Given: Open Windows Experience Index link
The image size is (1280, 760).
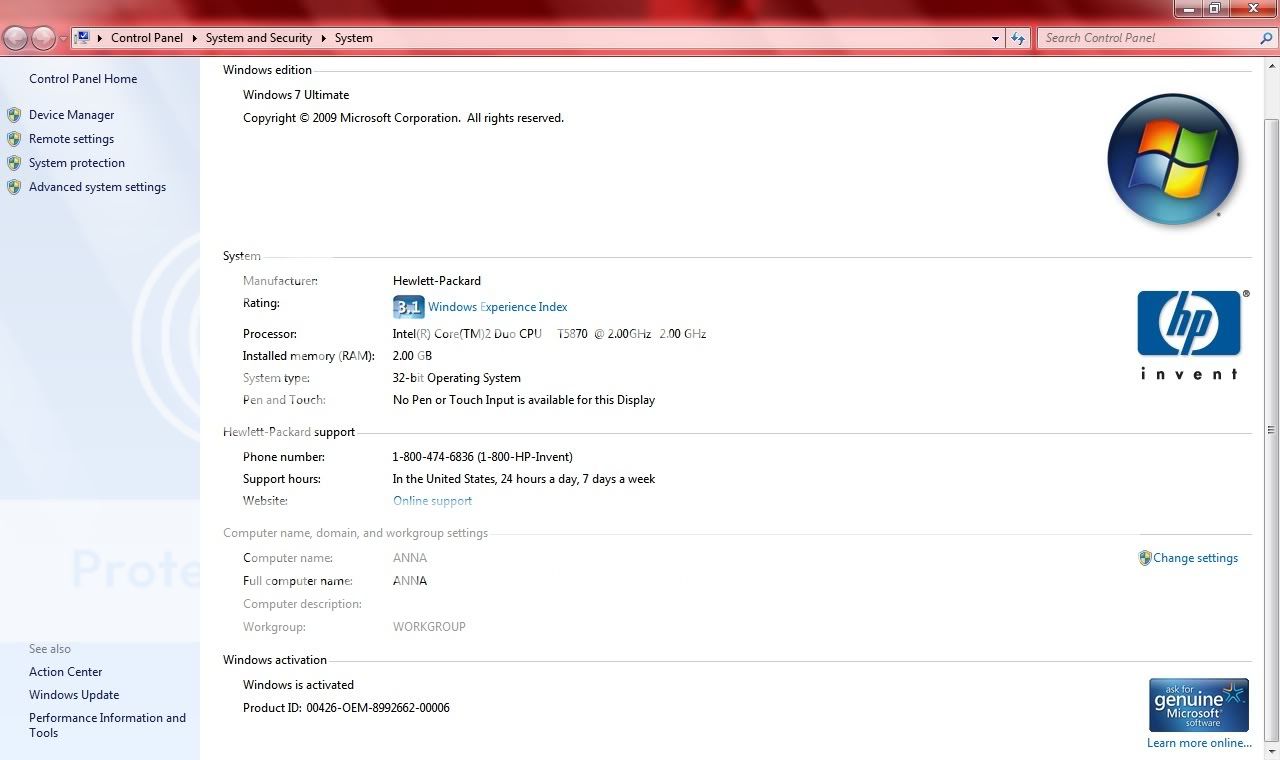Looking at the screenshot, I should click(x=498, y=307).
